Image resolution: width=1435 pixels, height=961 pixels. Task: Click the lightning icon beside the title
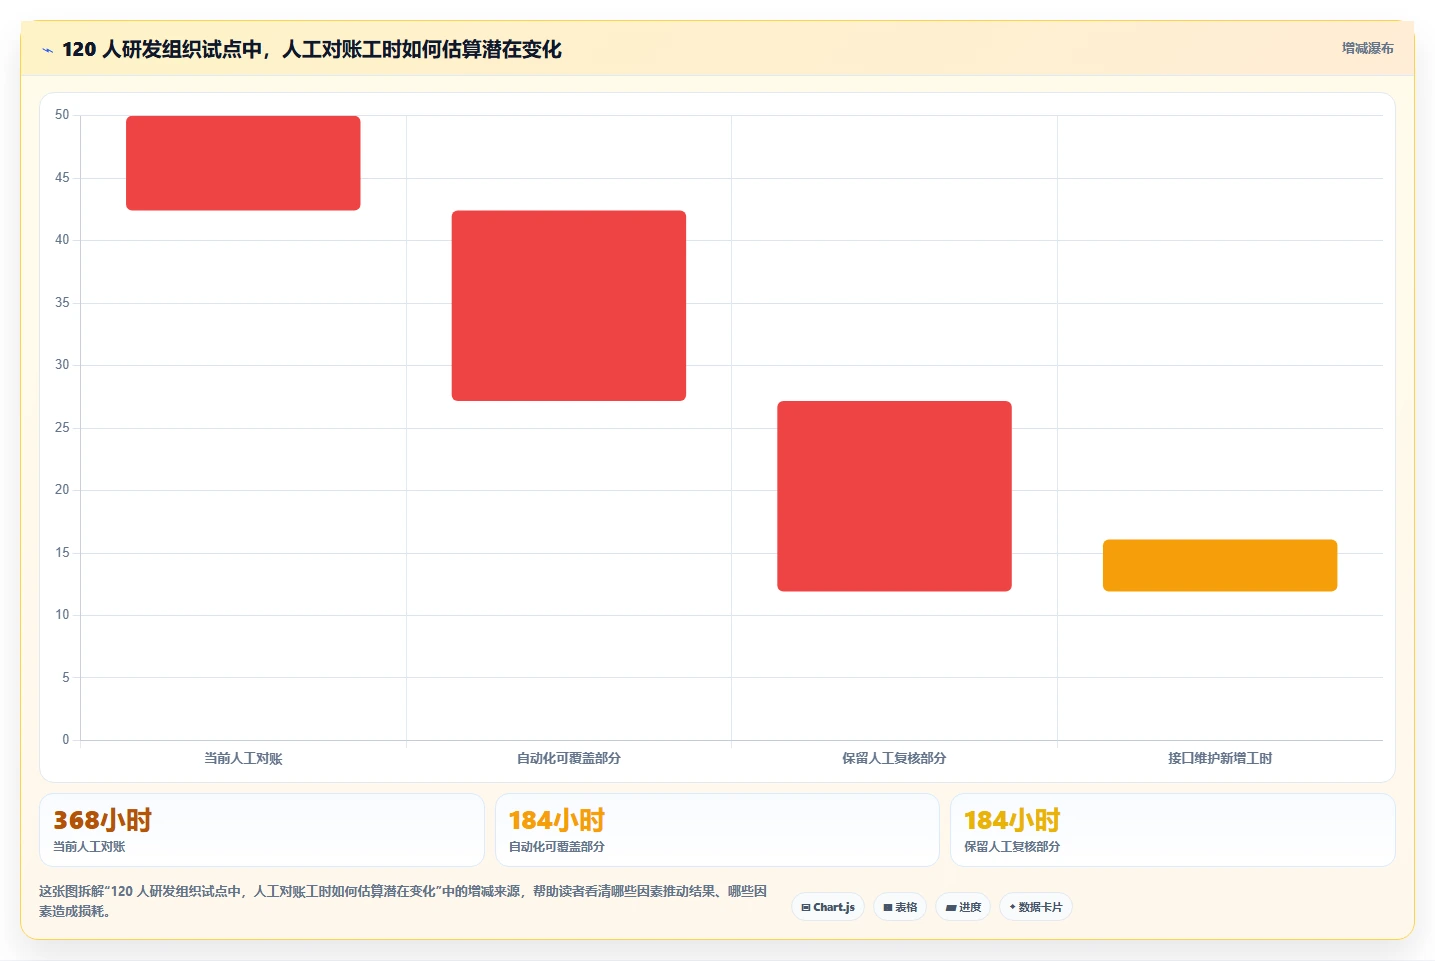point(47,50)
